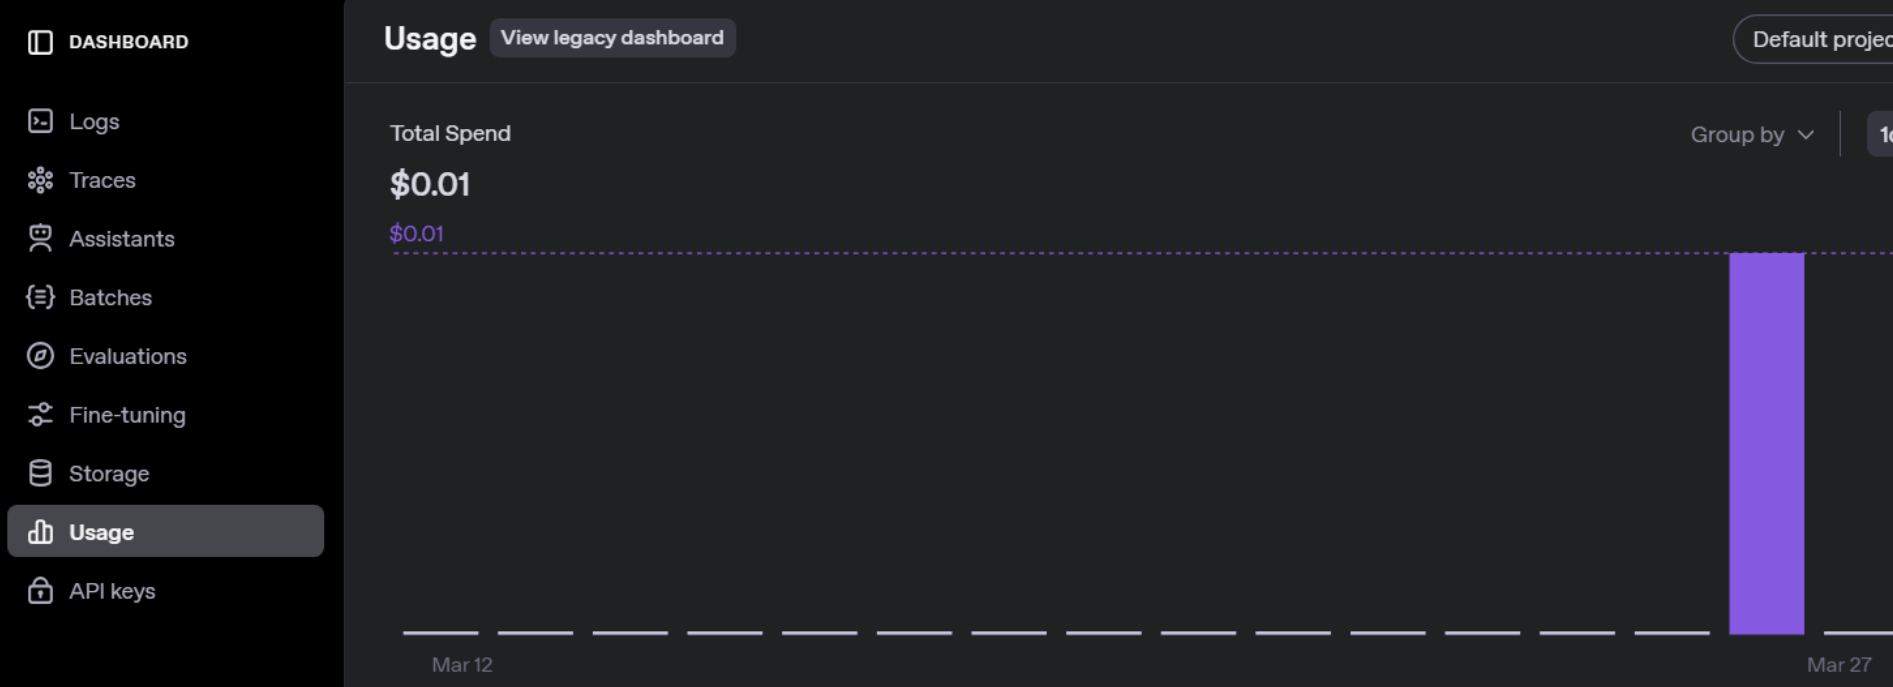
Task: Click the Mar 12 axis label
Action: point(462,665)
